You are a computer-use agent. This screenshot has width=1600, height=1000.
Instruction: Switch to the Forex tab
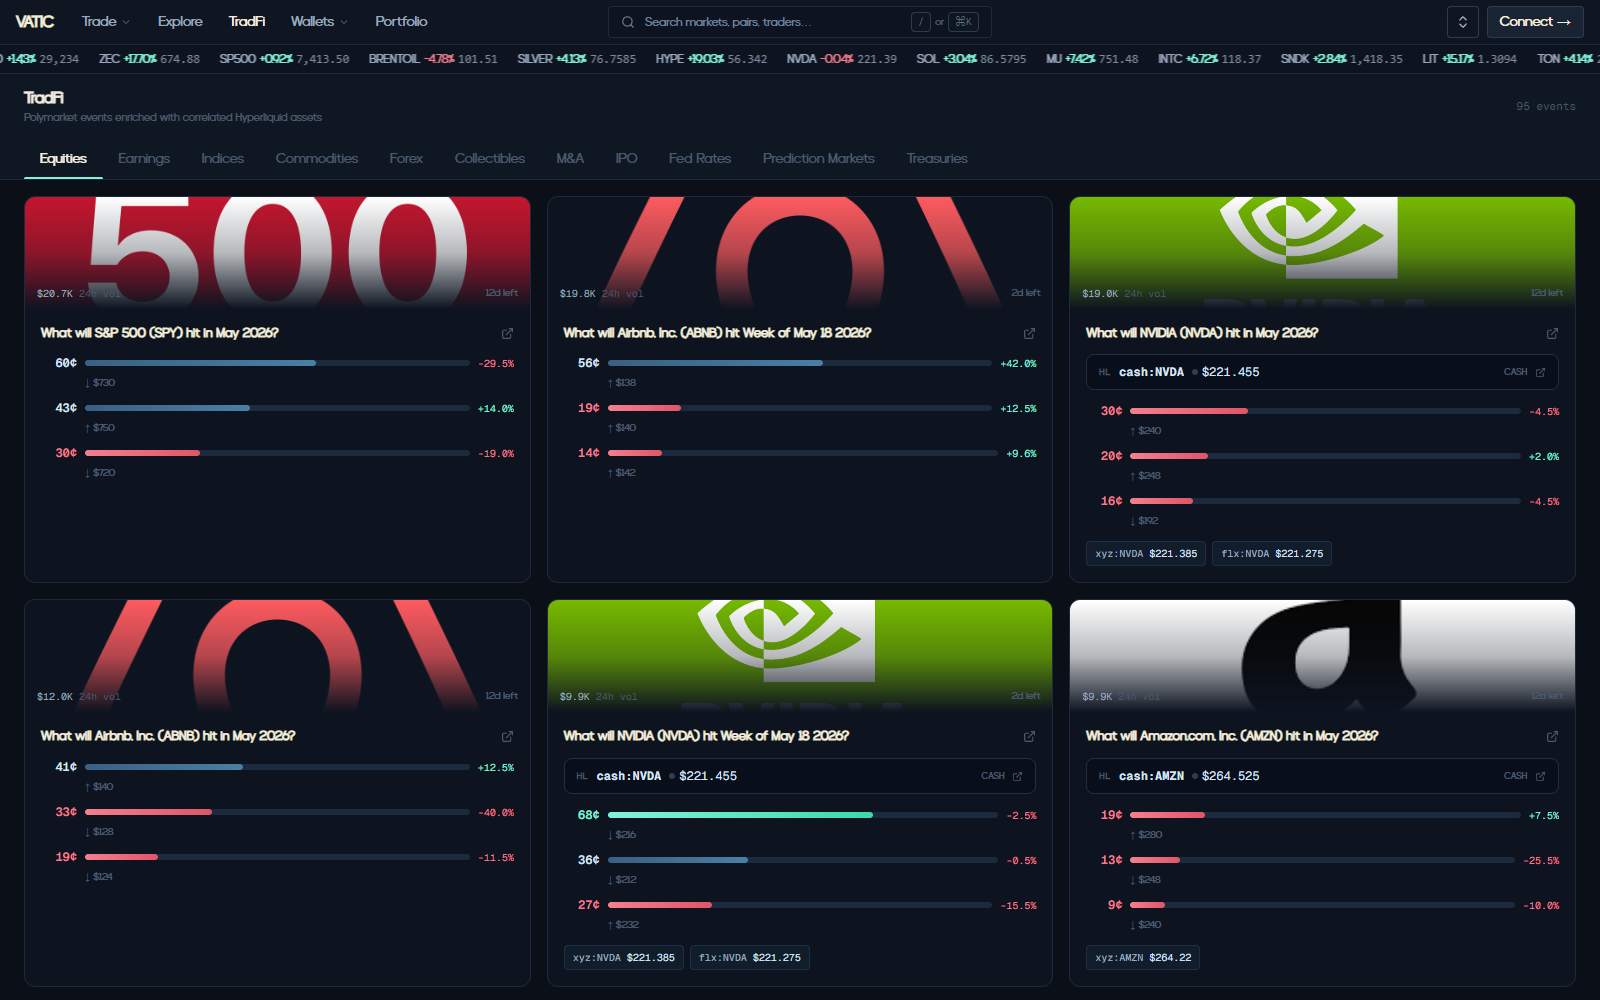[x=406, y=158]
